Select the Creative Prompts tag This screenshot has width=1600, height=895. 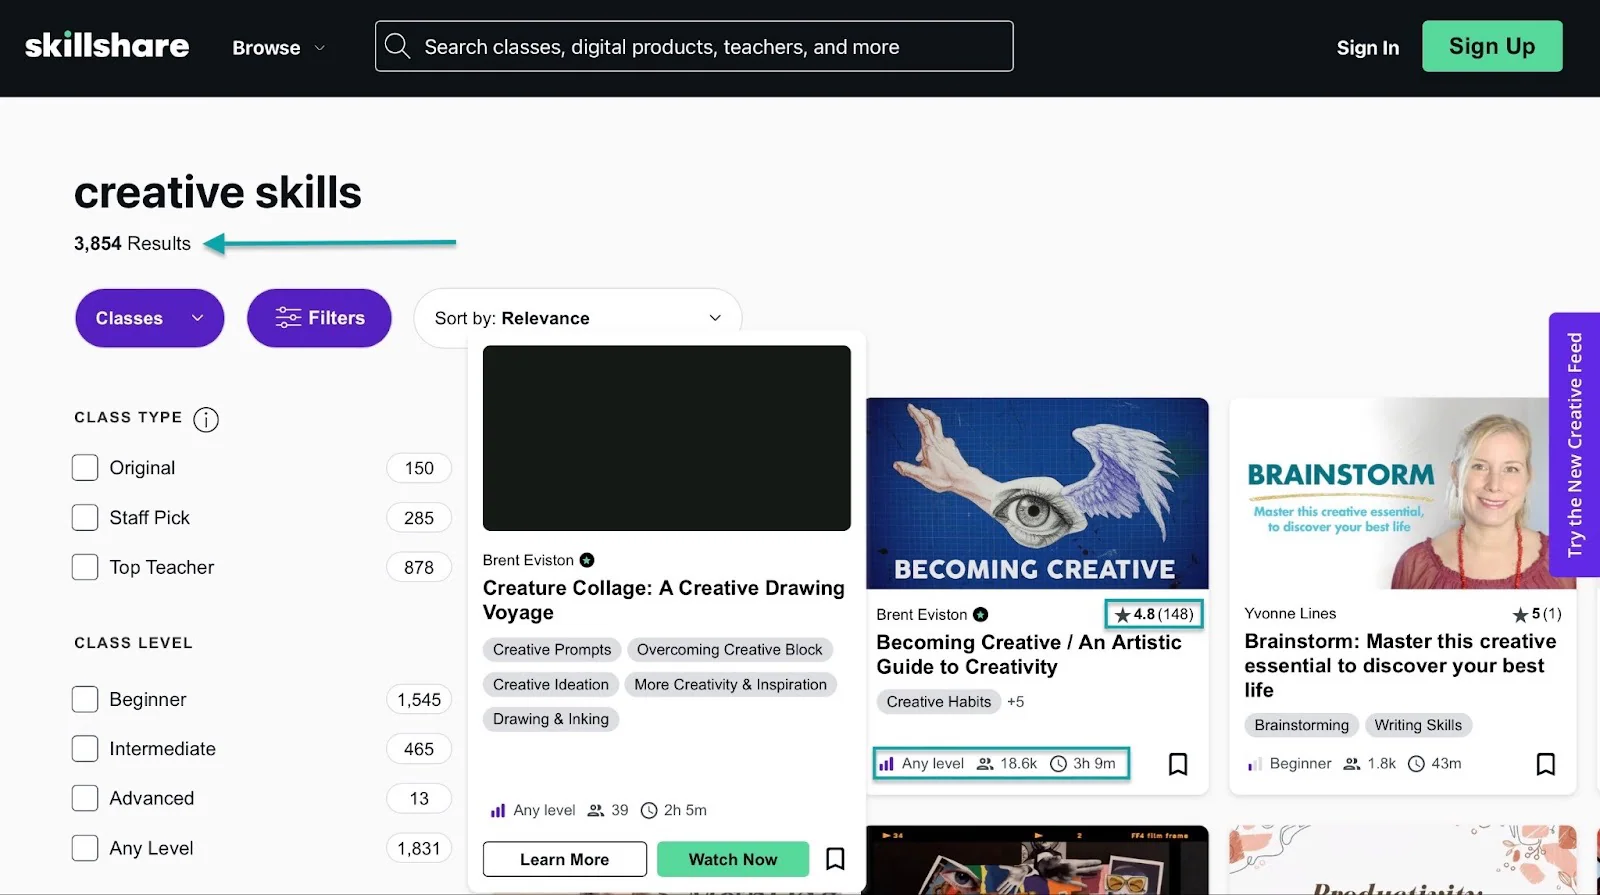[552, 650]
